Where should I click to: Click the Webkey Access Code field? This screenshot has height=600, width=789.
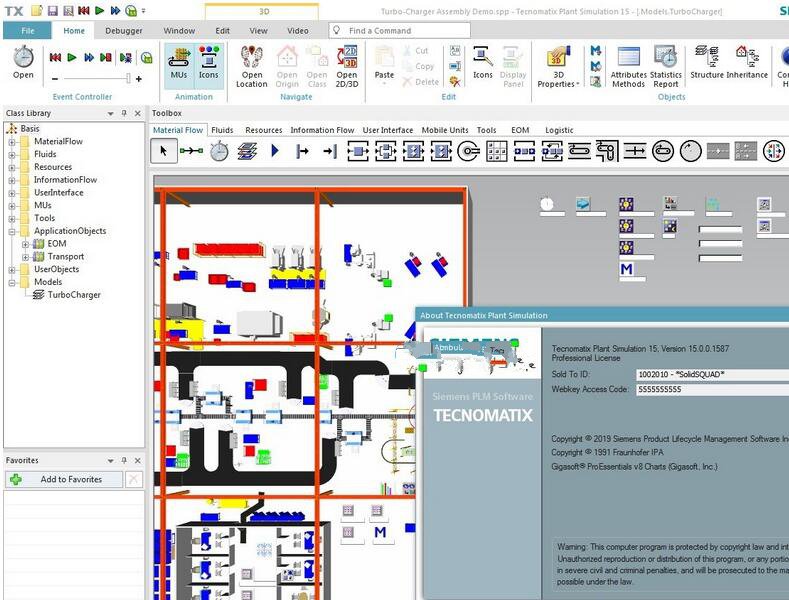tap(712, 389)
